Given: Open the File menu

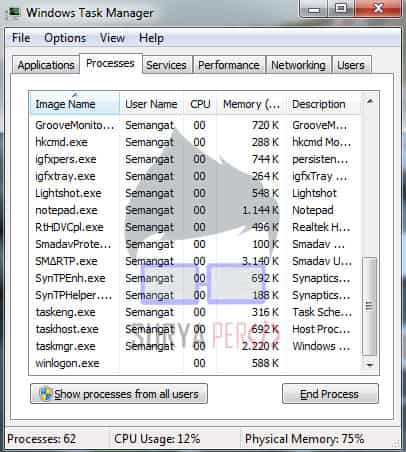Looking at the screenshot, I should click(x=21, y=38).
